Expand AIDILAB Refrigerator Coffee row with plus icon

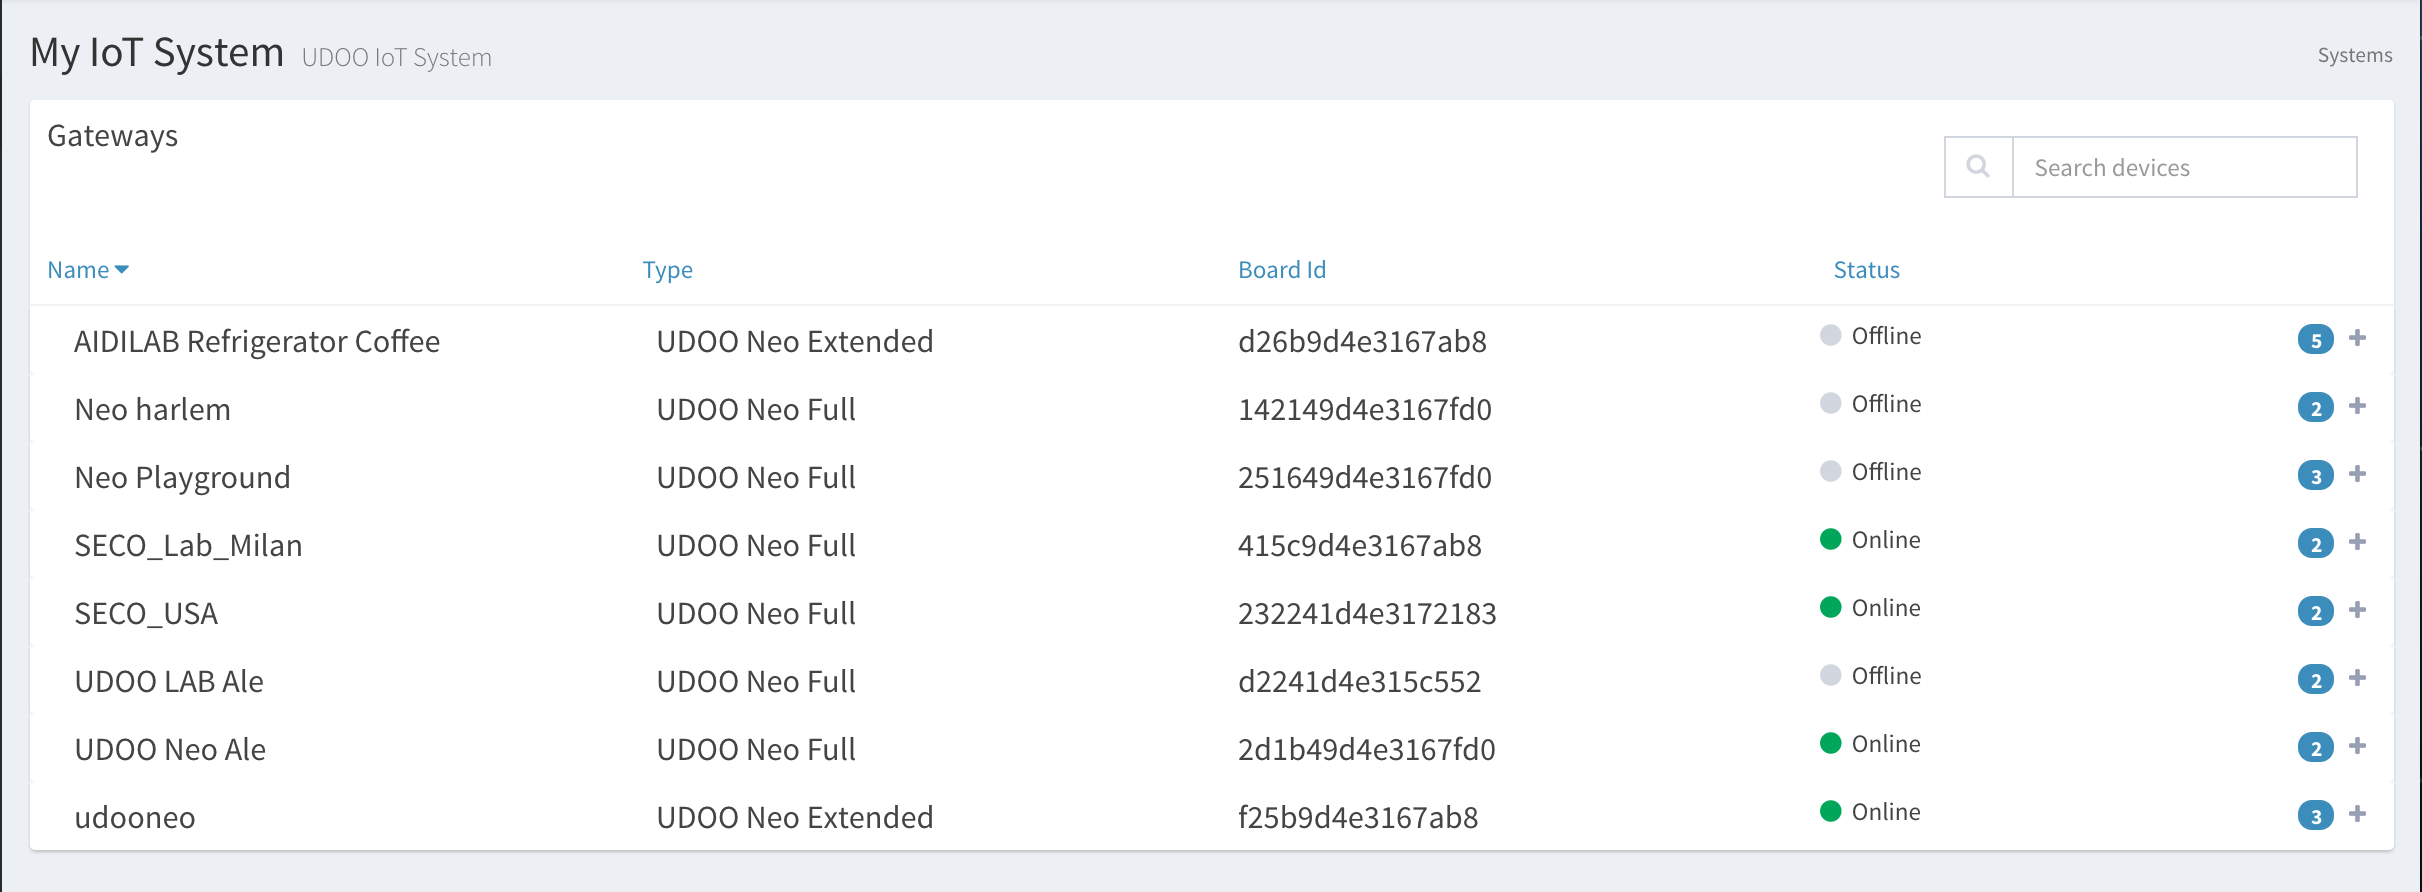[2357, 338]
